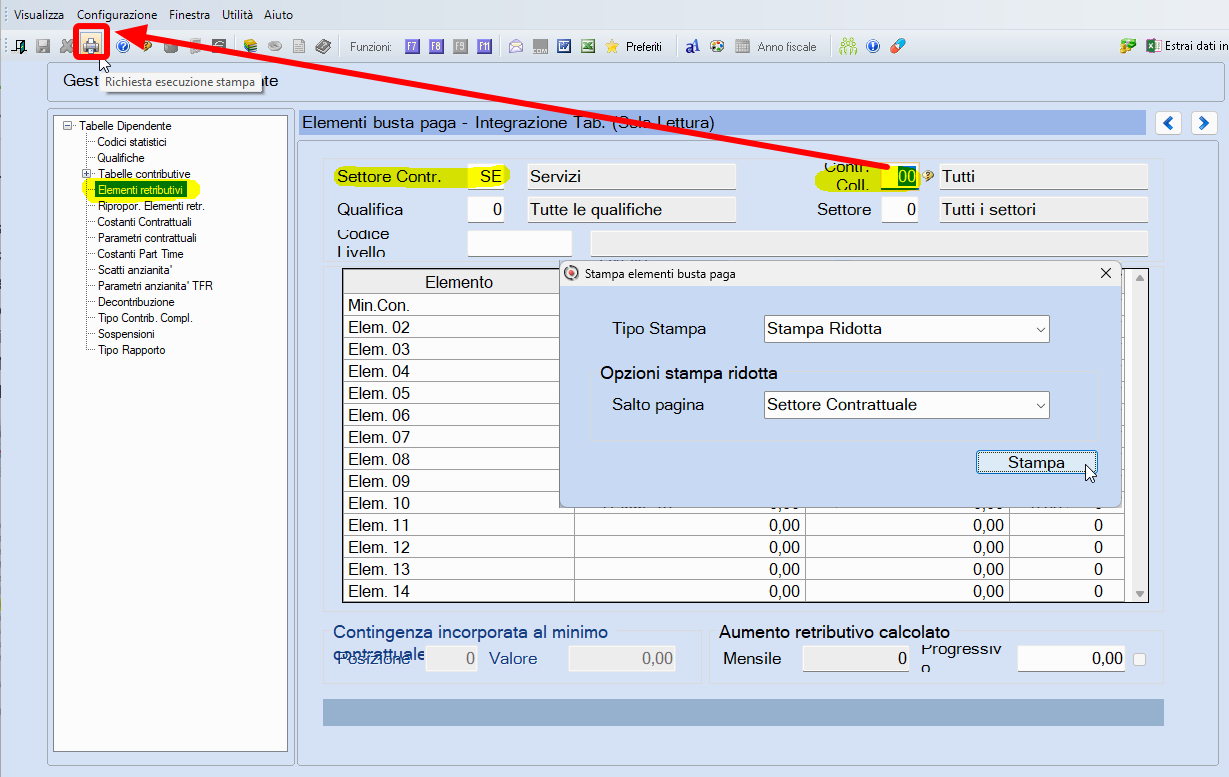
Task: Open the Utilità menu
Action: click(237, 15)
